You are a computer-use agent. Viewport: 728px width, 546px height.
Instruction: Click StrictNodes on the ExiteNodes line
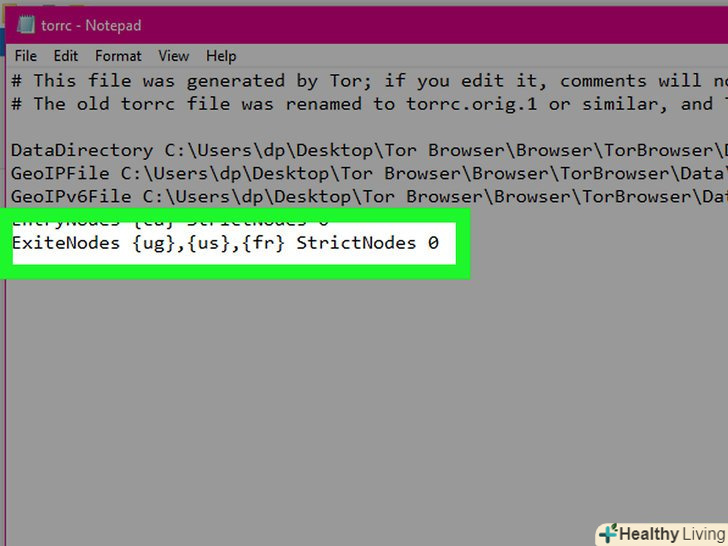(356, 243)
